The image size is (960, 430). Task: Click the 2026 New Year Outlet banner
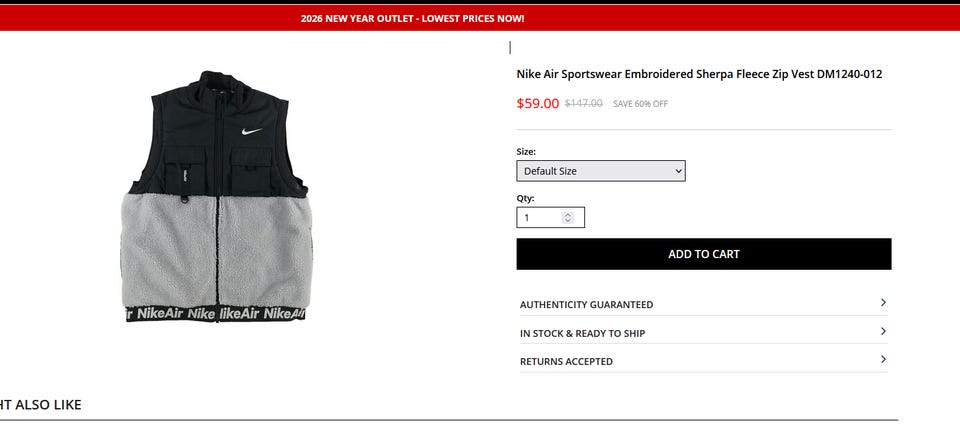(412, 18)
